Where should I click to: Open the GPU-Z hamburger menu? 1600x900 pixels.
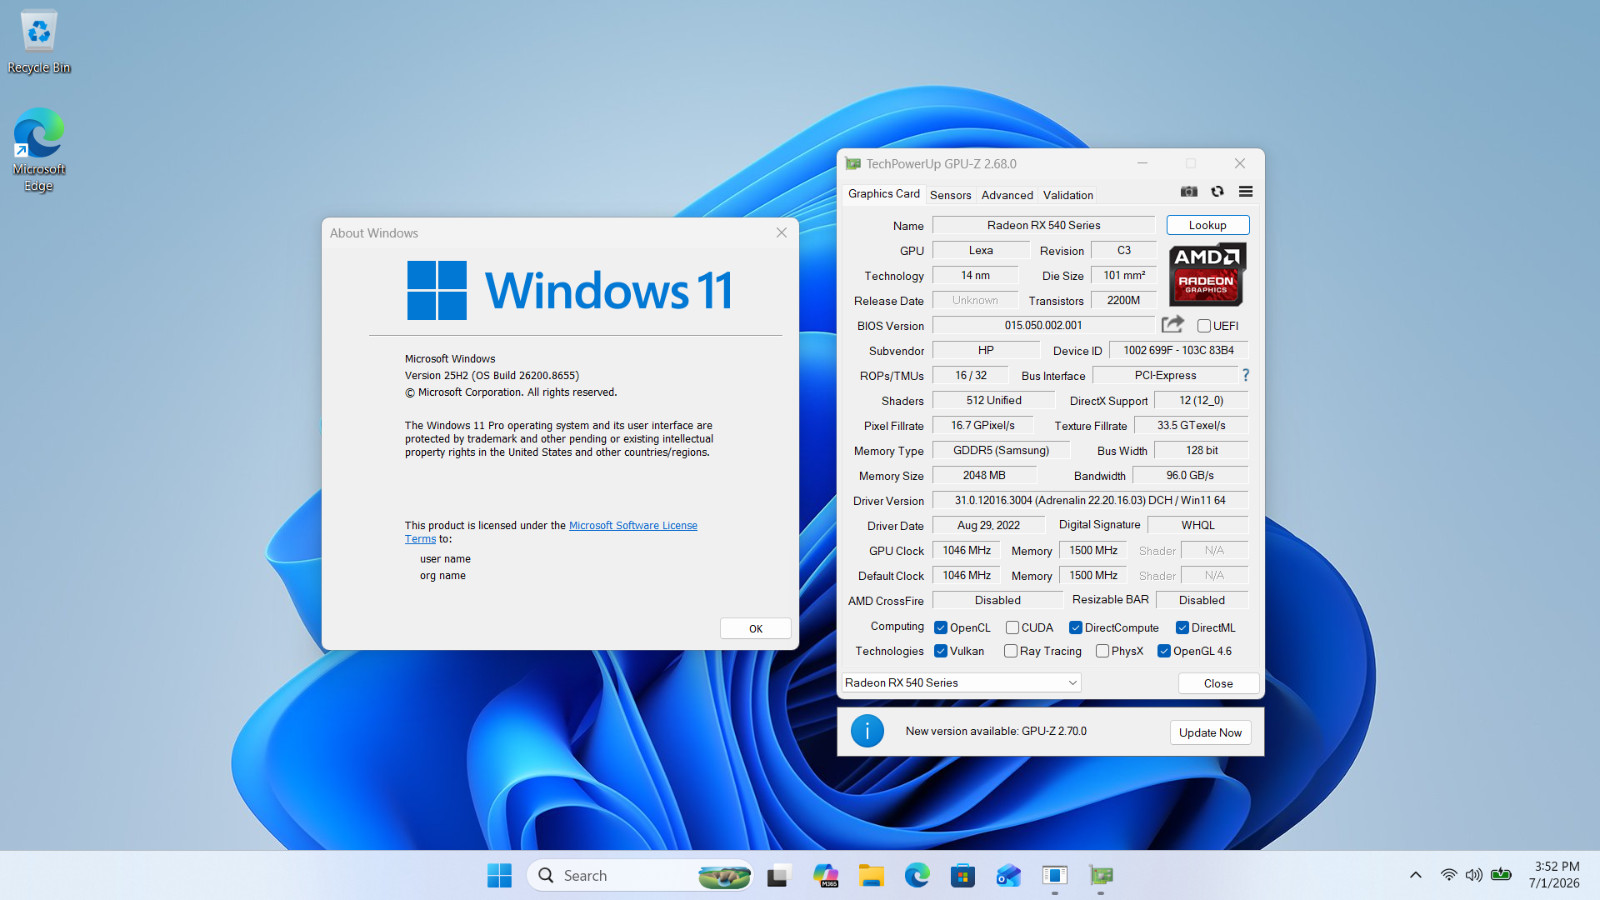coord(1246,192)
